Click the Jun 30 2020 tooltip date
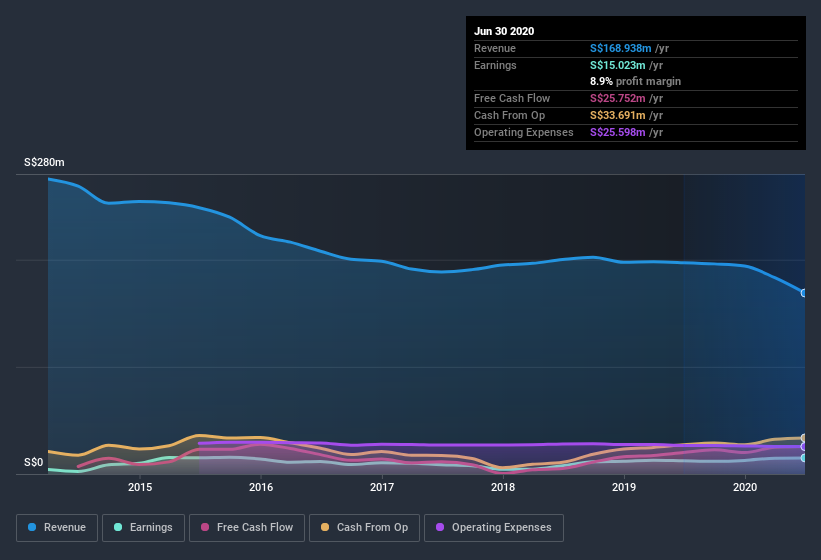This screenshot has height=560, width=821. coord(504,31)
